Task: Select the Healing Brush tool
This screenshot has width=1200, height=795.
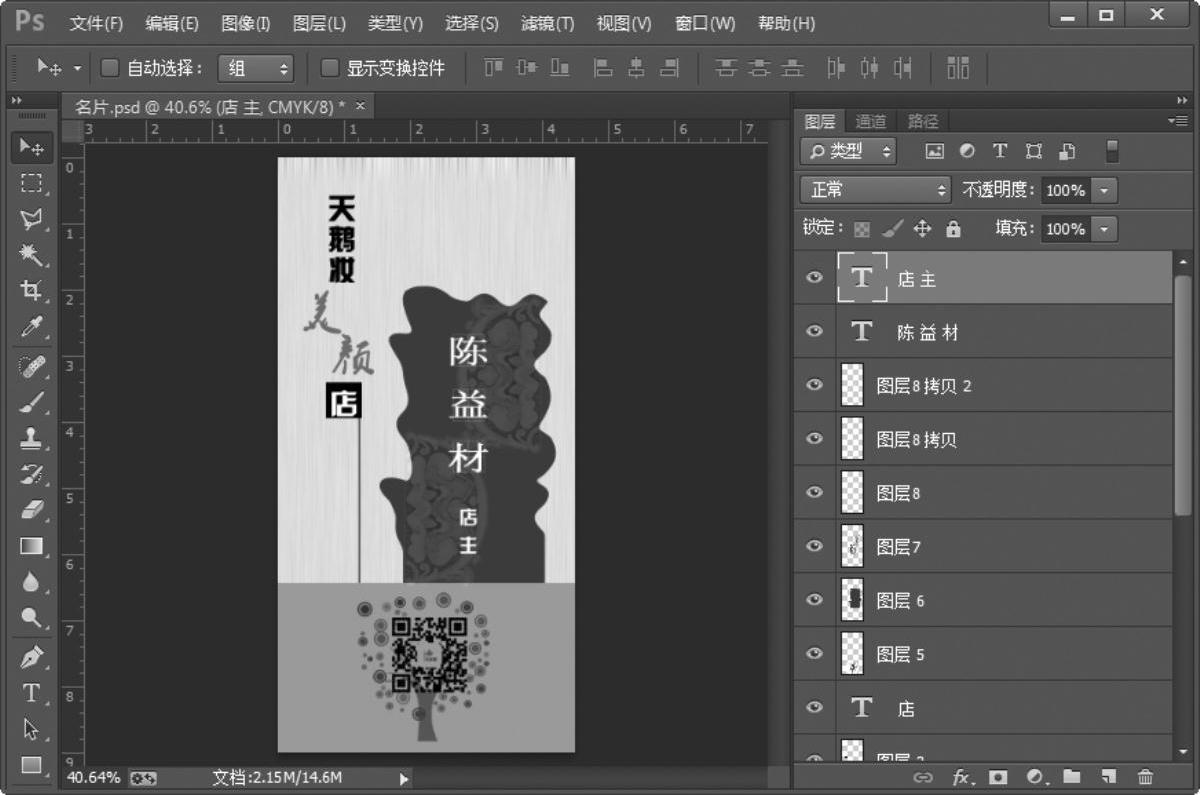Action: (x=32, y=366)
